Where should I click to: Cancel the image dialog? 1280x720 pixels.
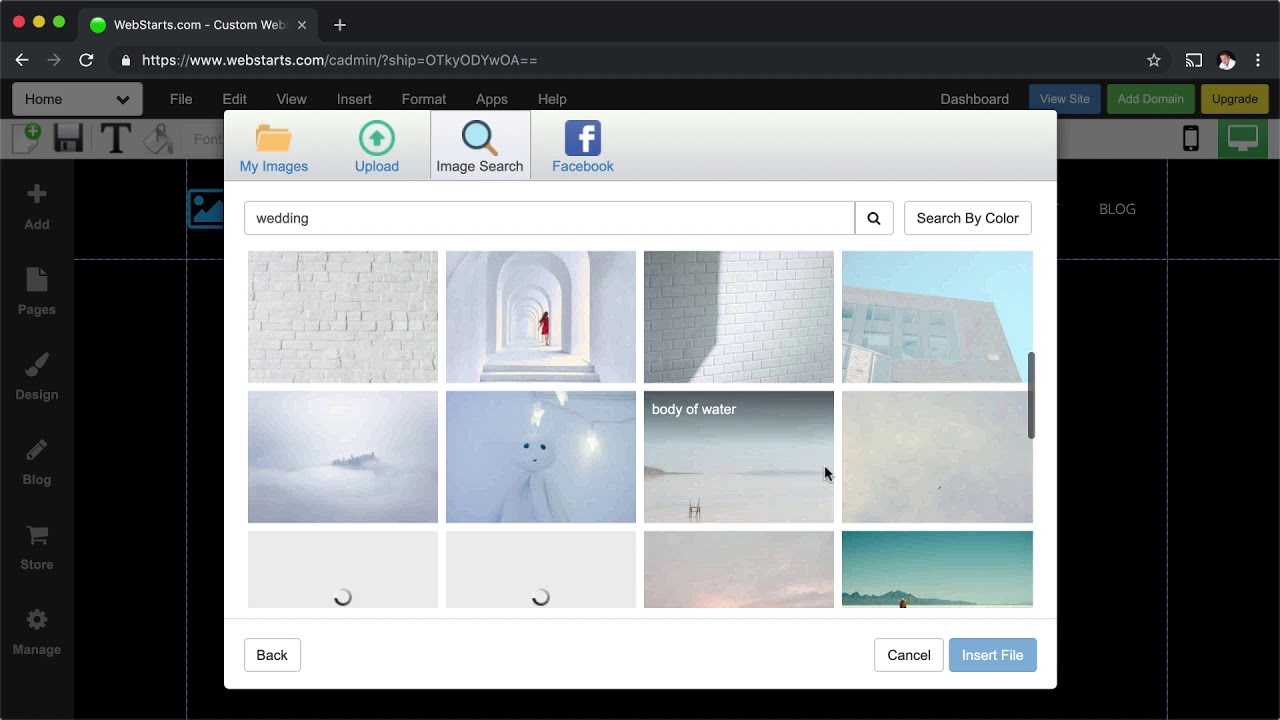pyautogui.click(x=909, y=655)
